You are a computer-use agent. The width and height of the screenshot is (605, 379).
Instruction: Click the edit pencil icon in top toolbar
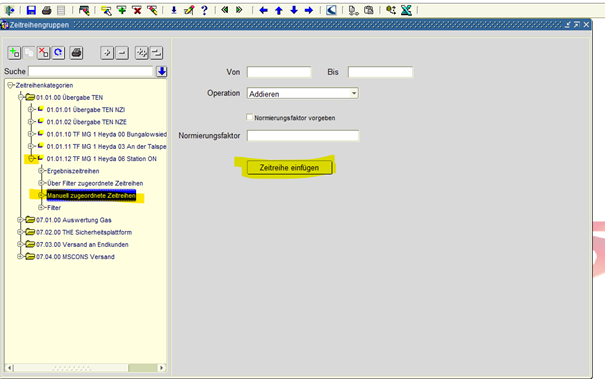[189, 10]
